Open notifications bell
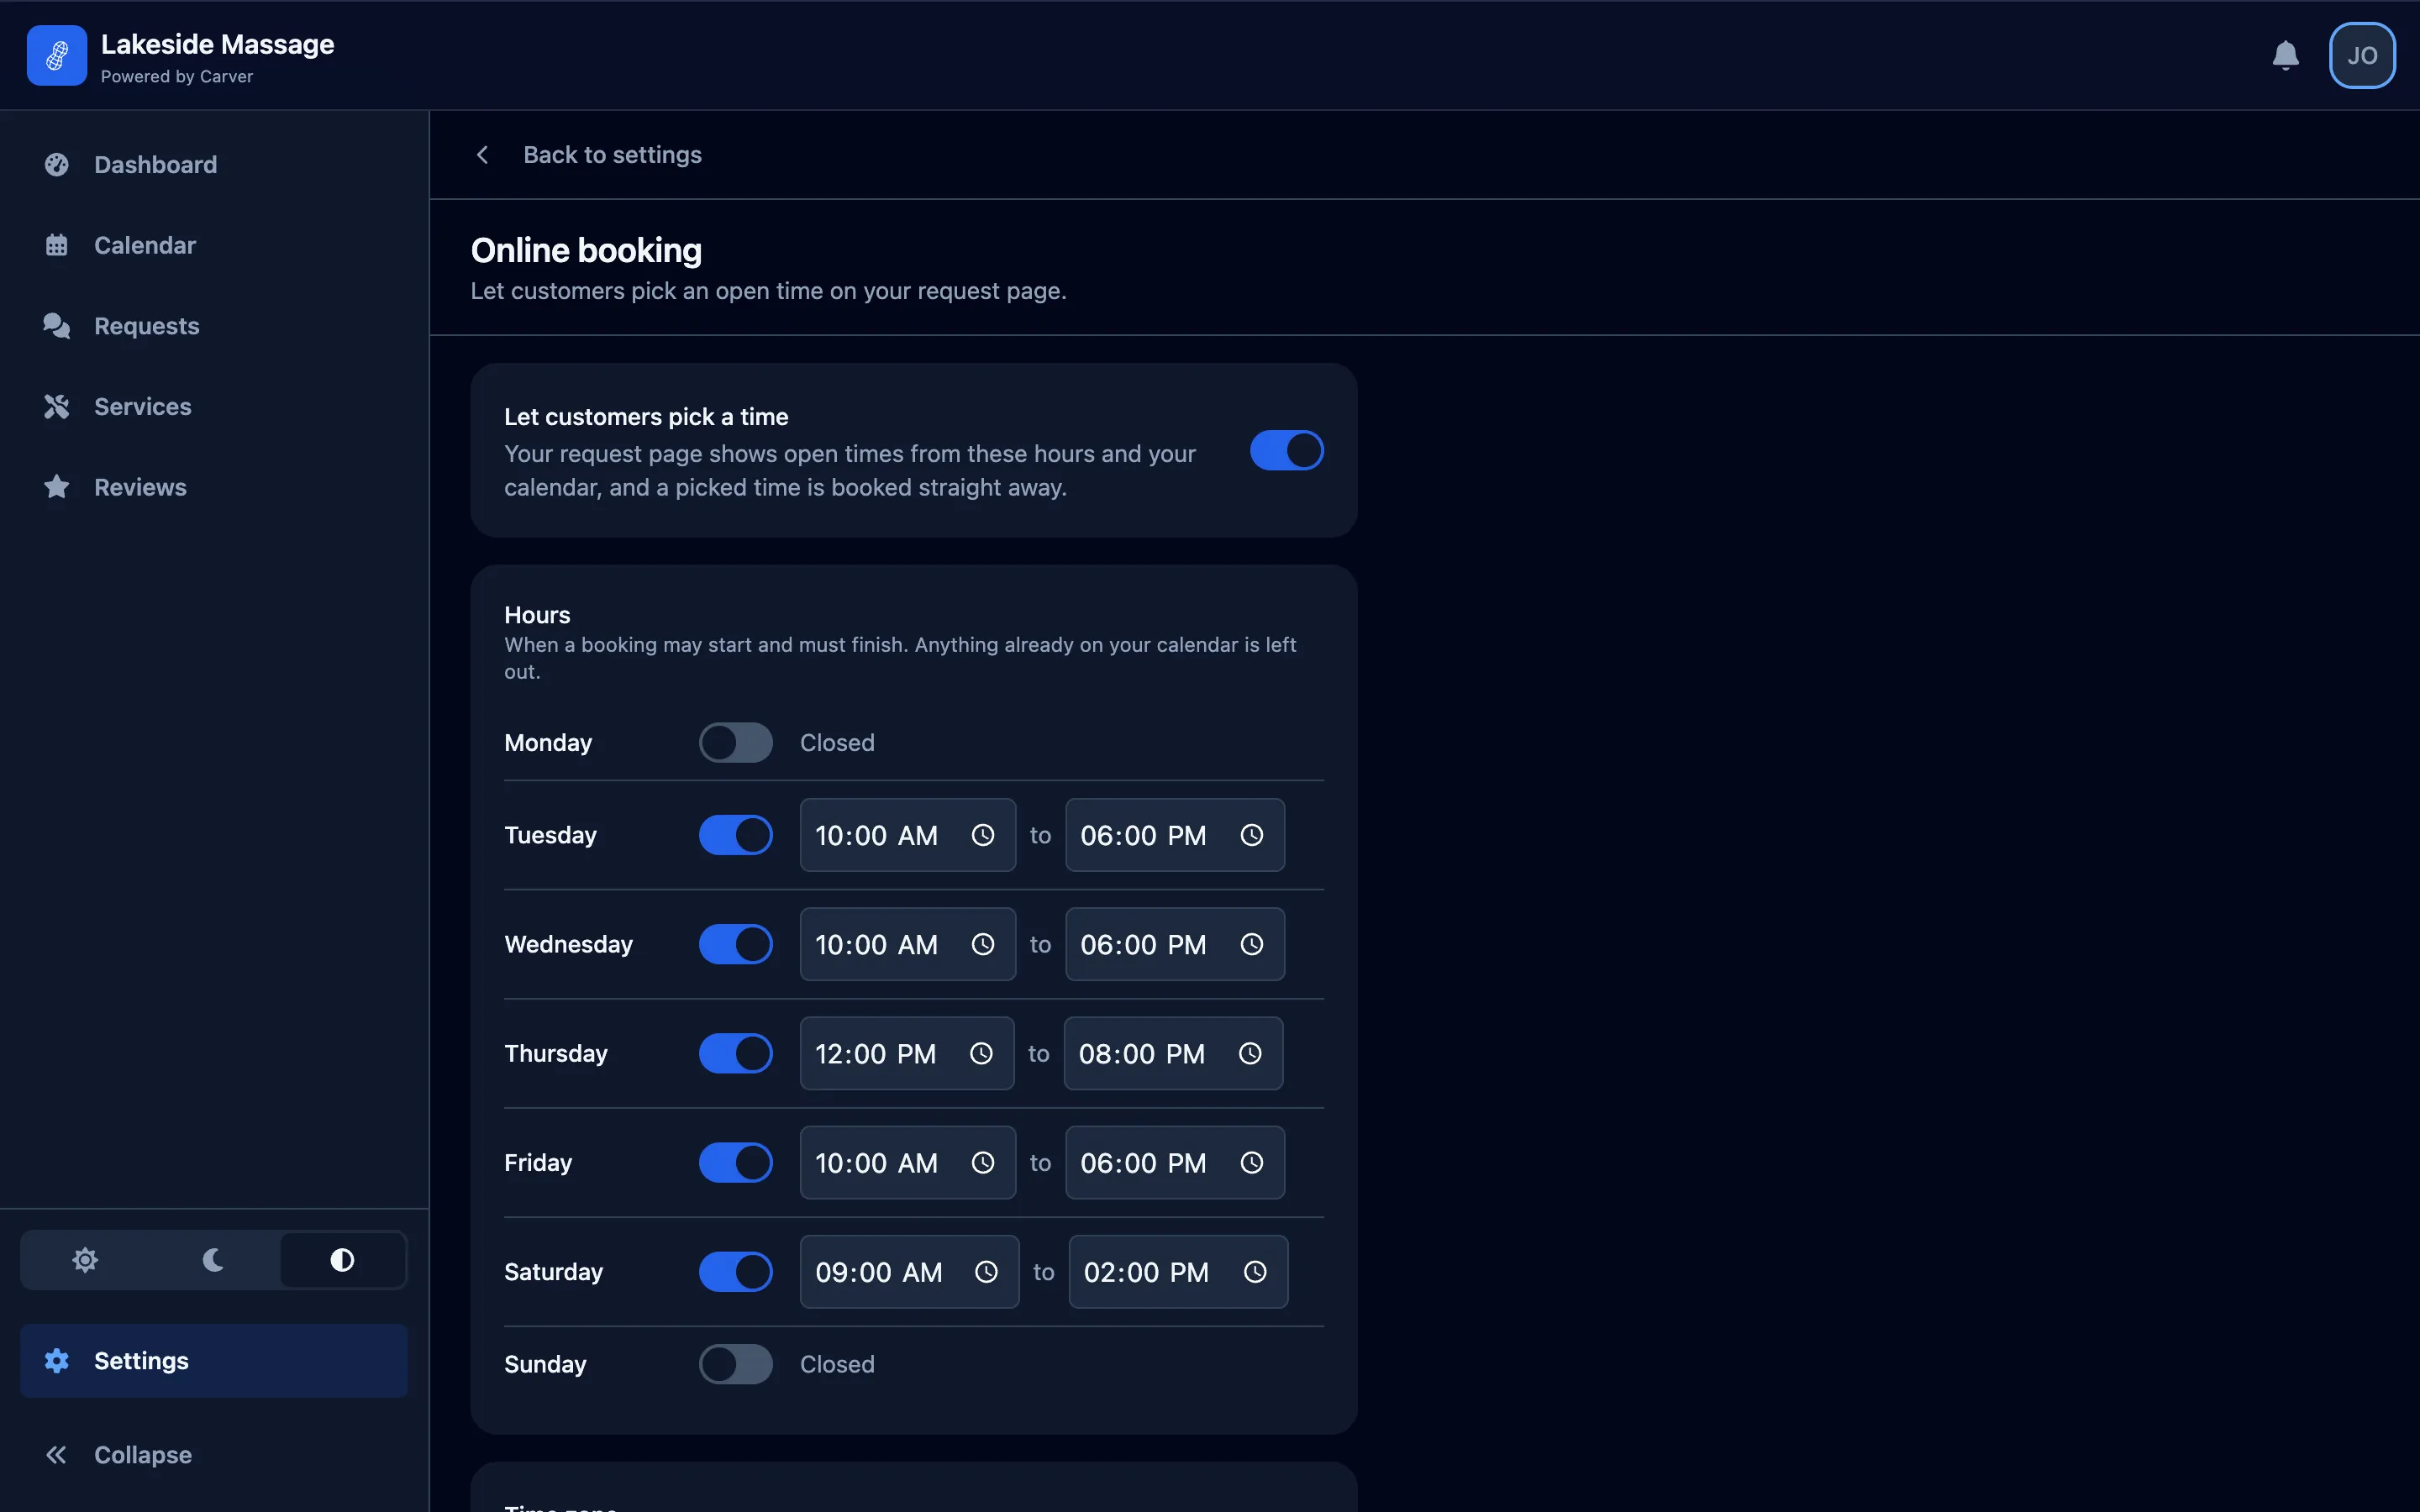Viewport: 2420px width, 1512px height. 2285,55
